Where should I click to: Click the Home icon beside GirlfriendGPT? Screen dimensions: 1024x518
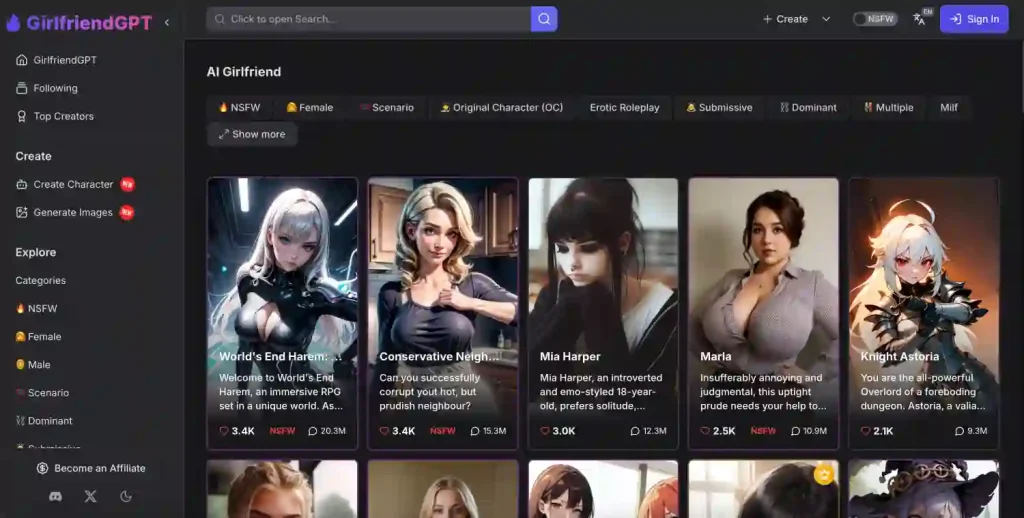pyautogui.click(x=22, y=60)
